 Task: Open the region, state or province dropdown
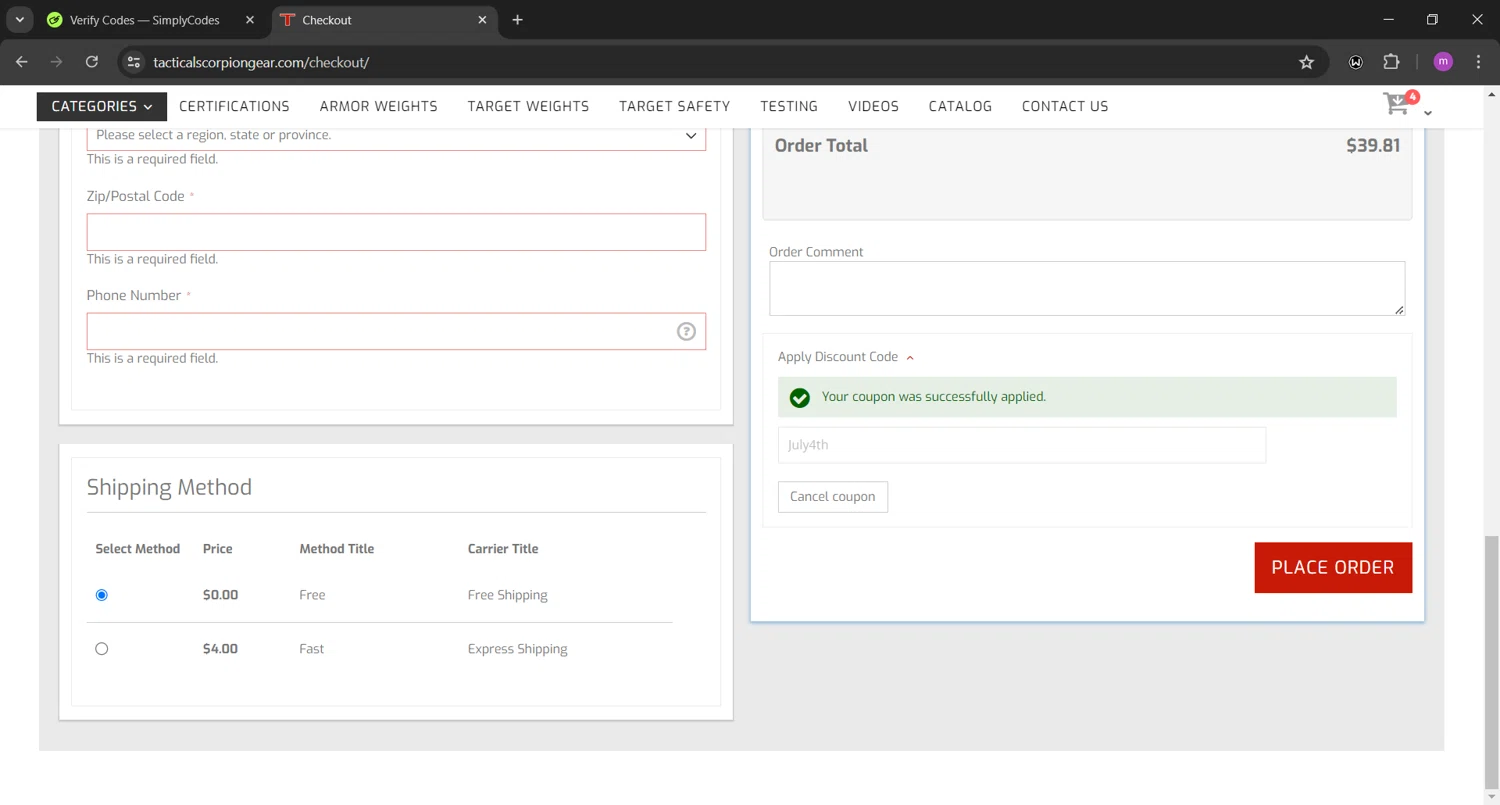(x=396, y=135)
